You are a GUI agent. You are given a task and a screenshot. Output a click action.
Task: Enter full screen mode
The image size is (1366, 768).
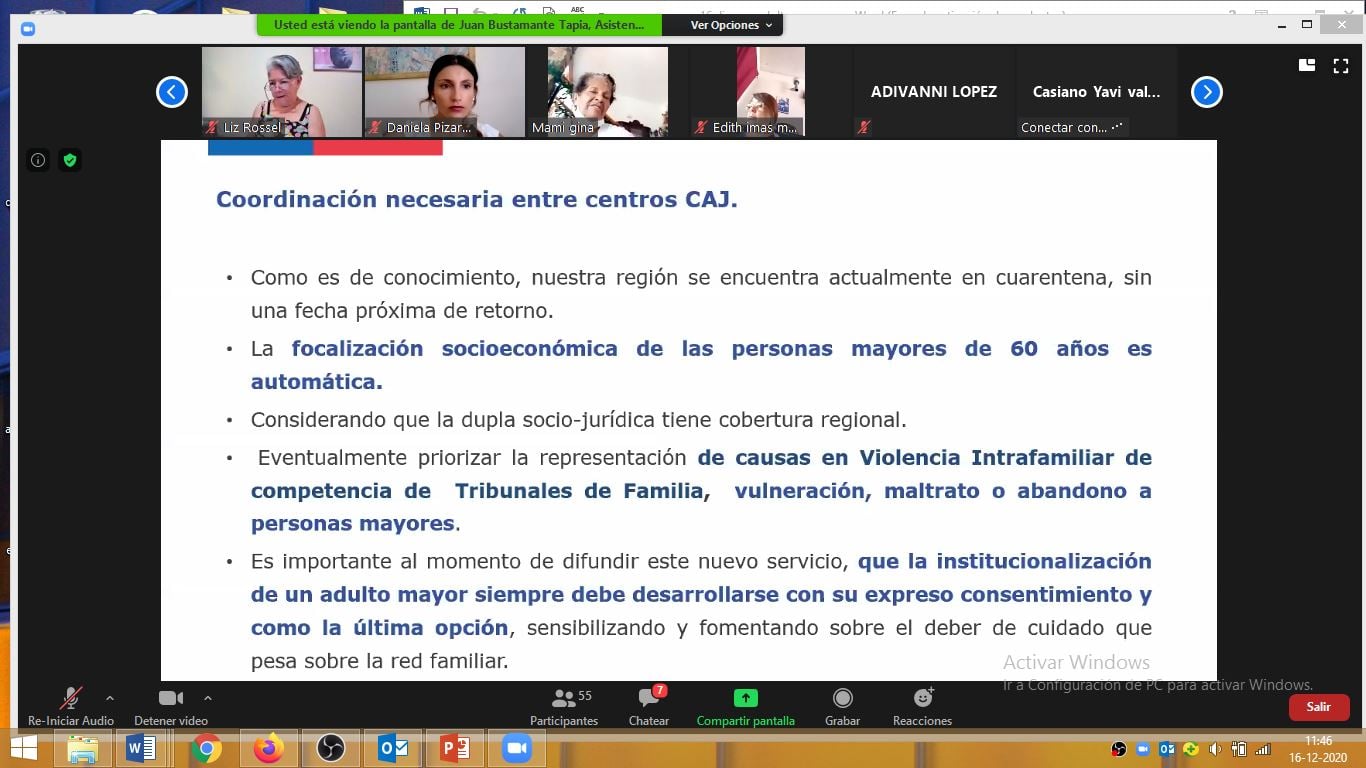(x=1341, y=66)
